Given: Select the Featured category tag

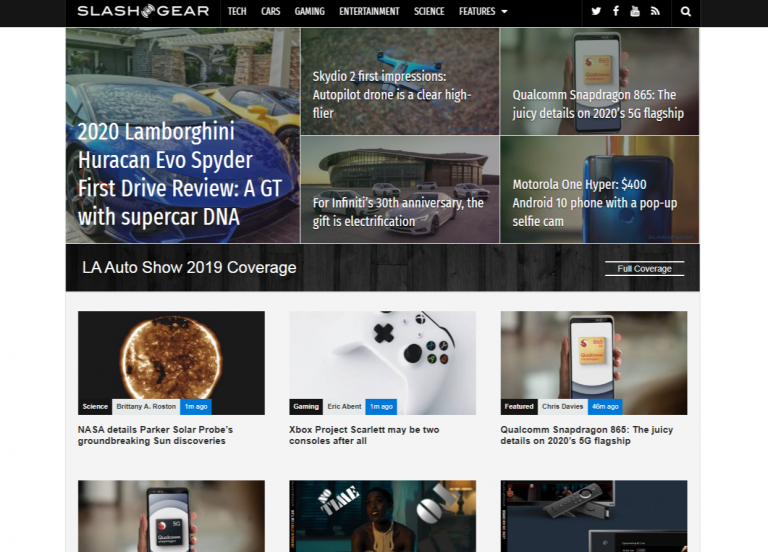Looking at the screenshot, I should click(519, 407).
